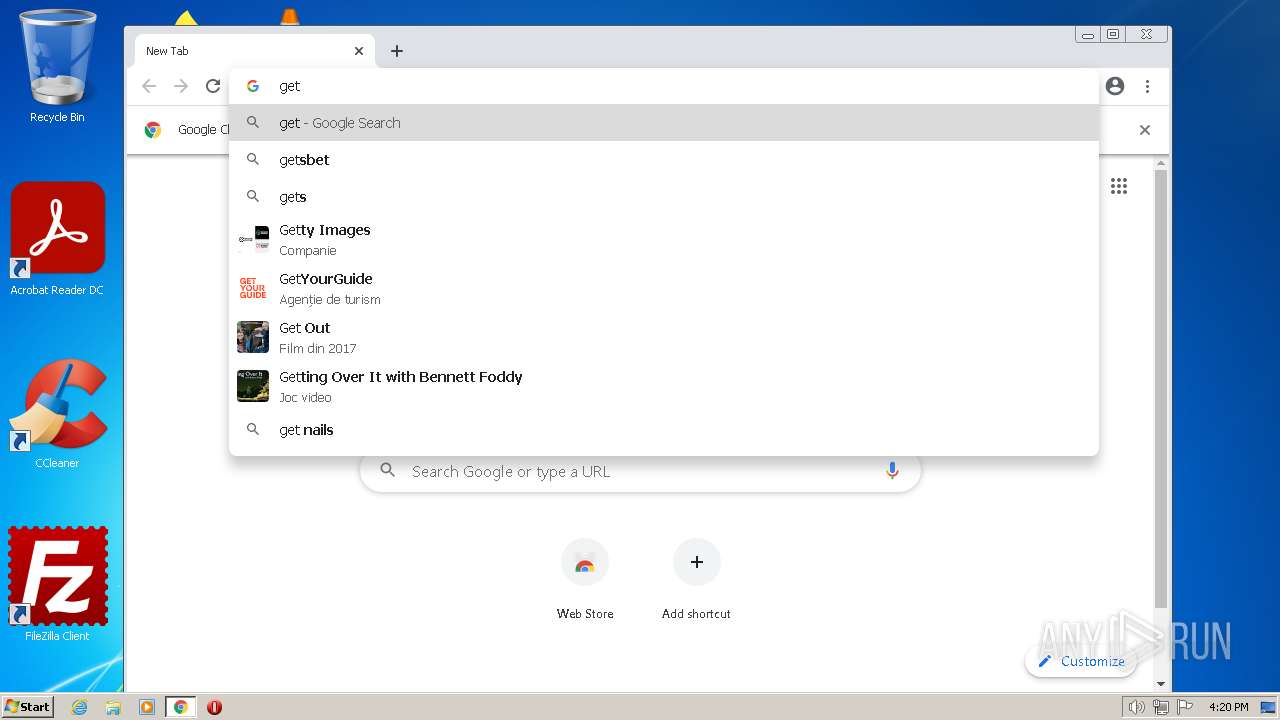Click the page vertical scrollbar

1161,390
